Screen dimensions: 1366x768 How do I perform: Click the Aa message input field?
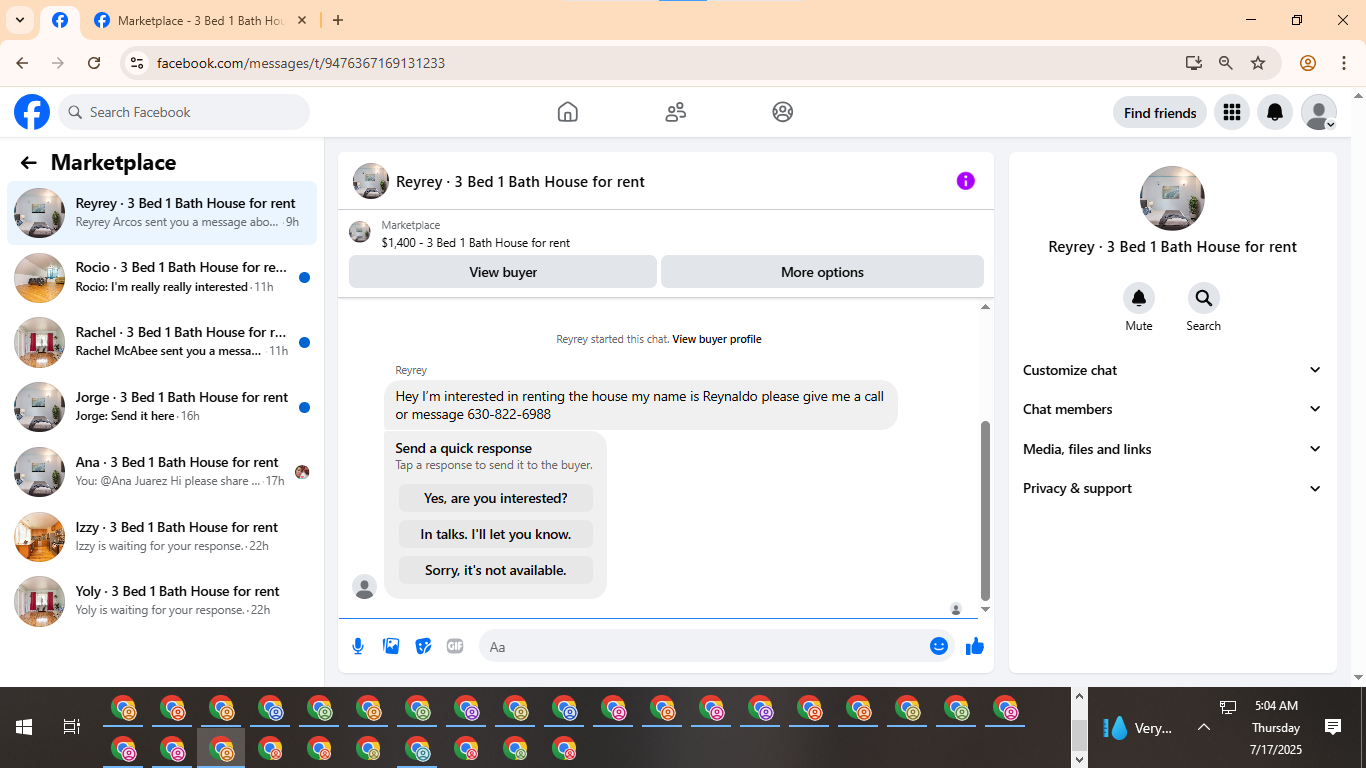tap(702, 647)
